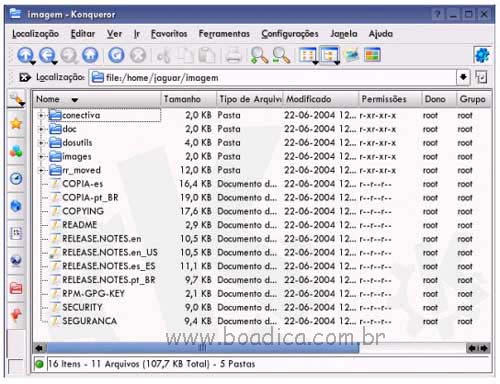Screen dimensions: 500x384
Task: Click the Back navigation arrow
Action: pyautogui.click(x=47, y=55)
